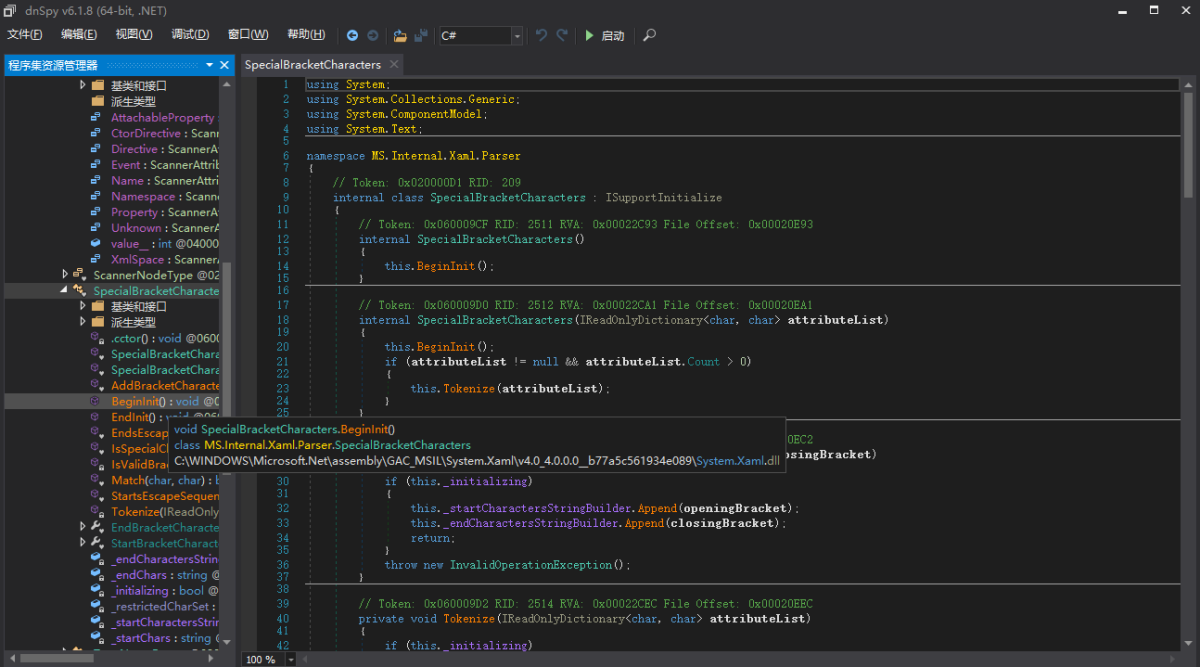Collapse the SpecialBracketCharacters class node
This screenshot has width=1200, height=667.
click(x=65, y=291)
